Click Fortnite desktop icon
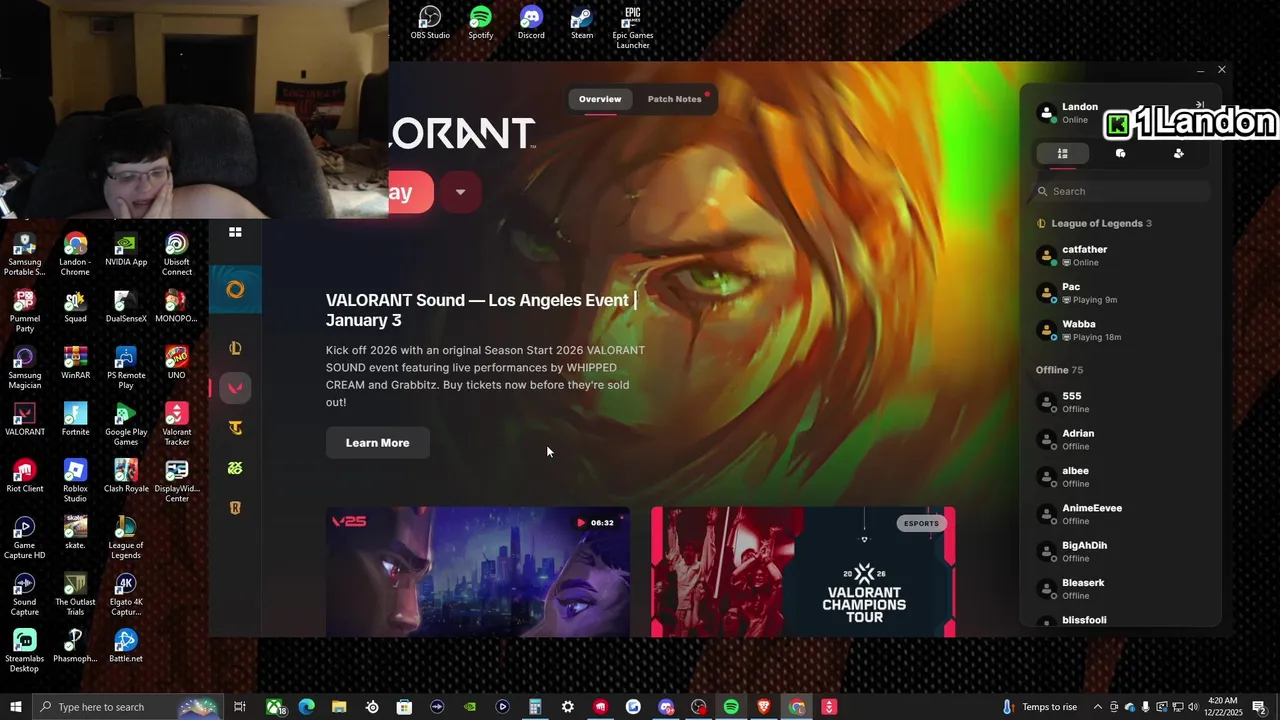This screenshot has height=720, width=1280. tap(75, 420)
